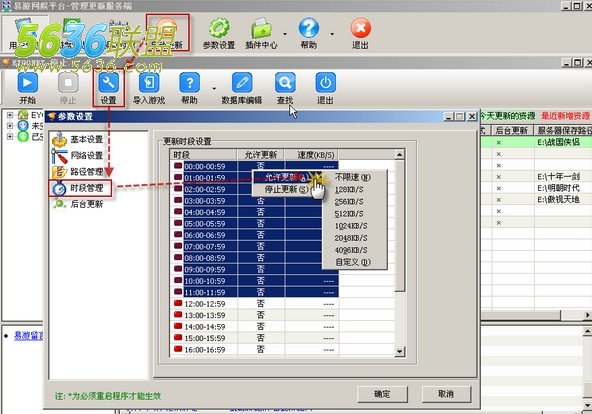The image size is (592, 414).
Task: Click the 开始 start play icon
Action: click(28, 83)
